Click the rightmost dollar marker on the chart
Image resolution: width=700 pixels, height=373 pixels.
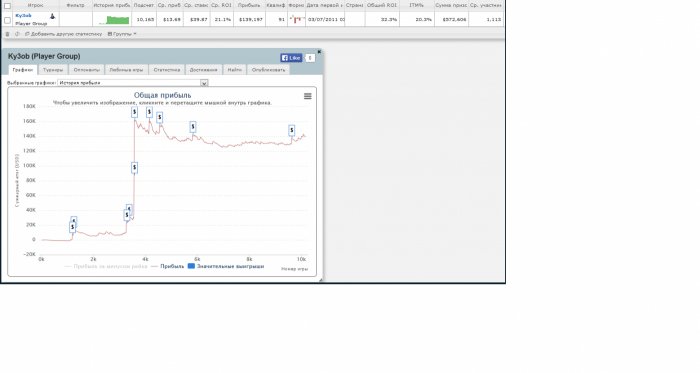(292, 130)
